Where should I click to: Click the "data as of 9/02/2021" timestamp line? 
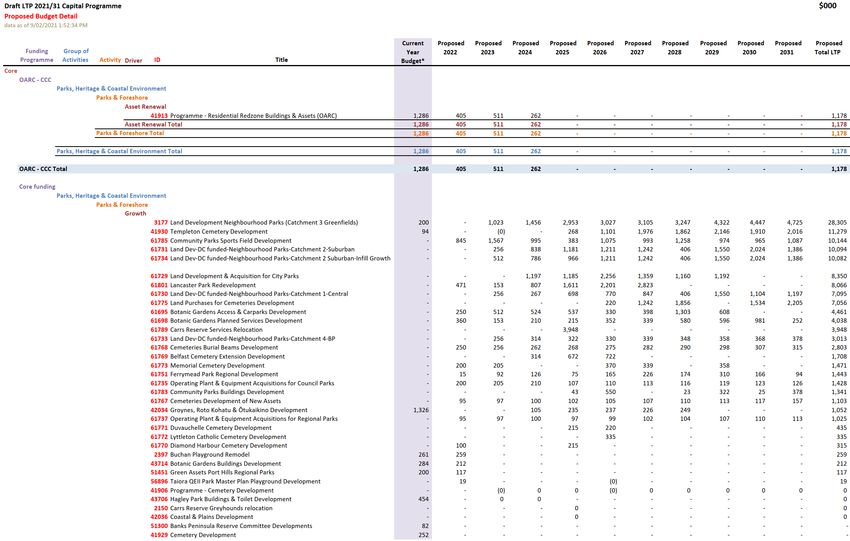click(46, 25)
